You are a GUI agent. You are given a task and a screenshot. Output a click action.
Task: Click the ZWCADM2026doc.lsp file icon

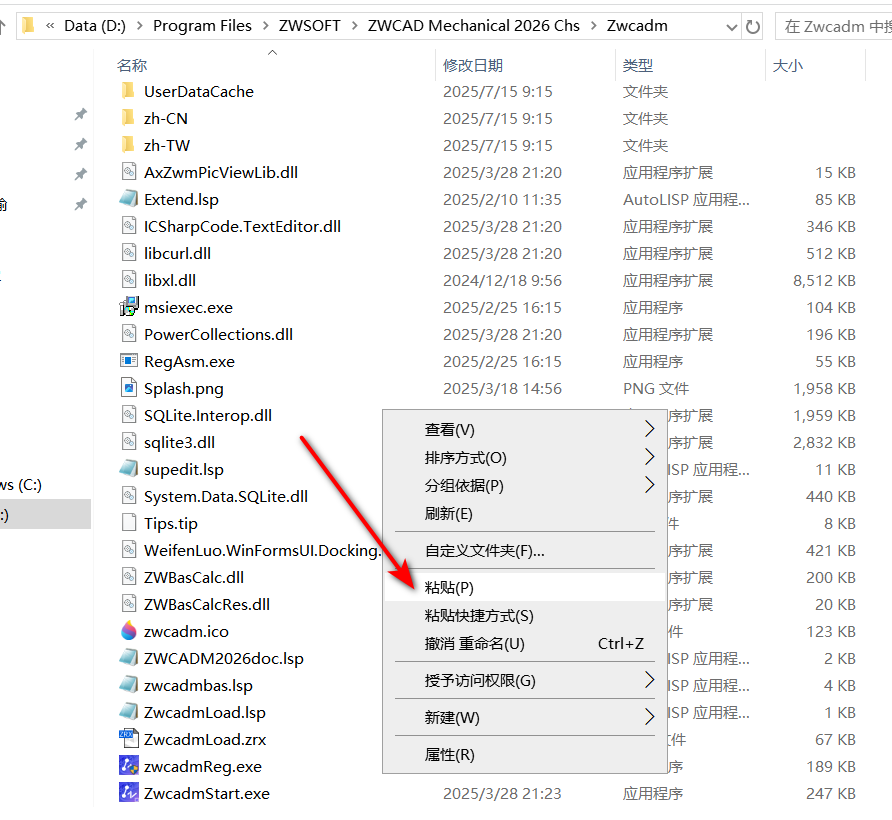129,658
